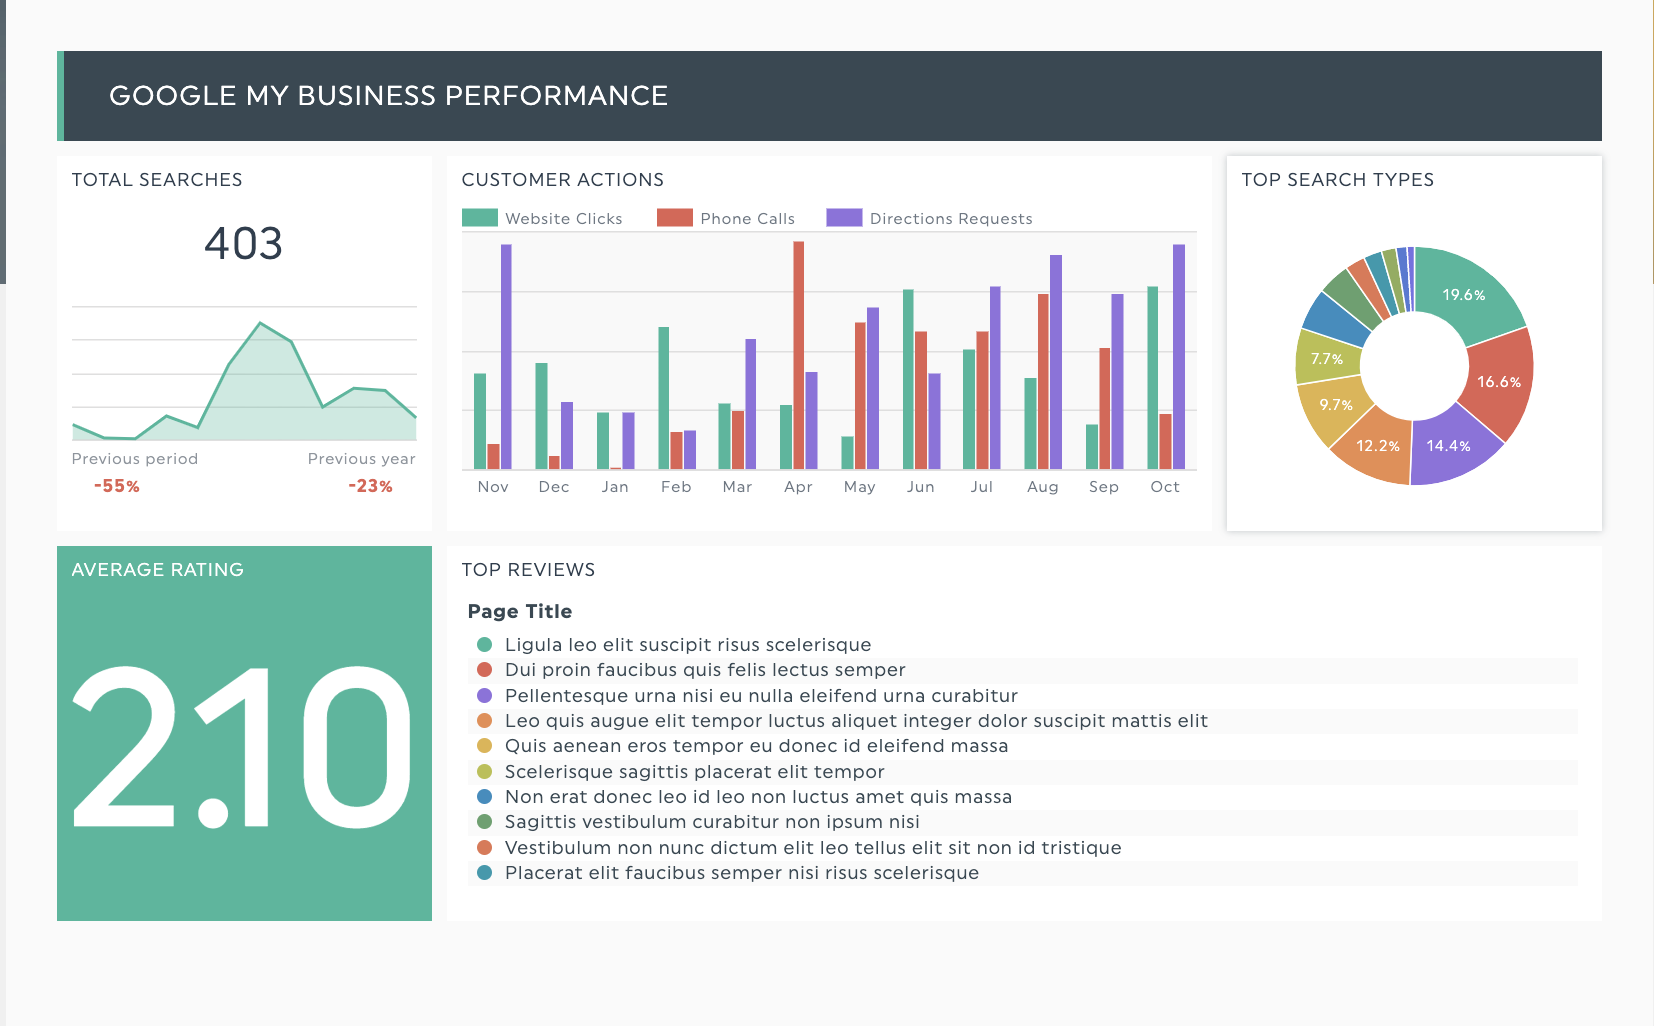Toggle the Directions Requests legend swatch
Screen dimensions: 1654x1026
844,218
